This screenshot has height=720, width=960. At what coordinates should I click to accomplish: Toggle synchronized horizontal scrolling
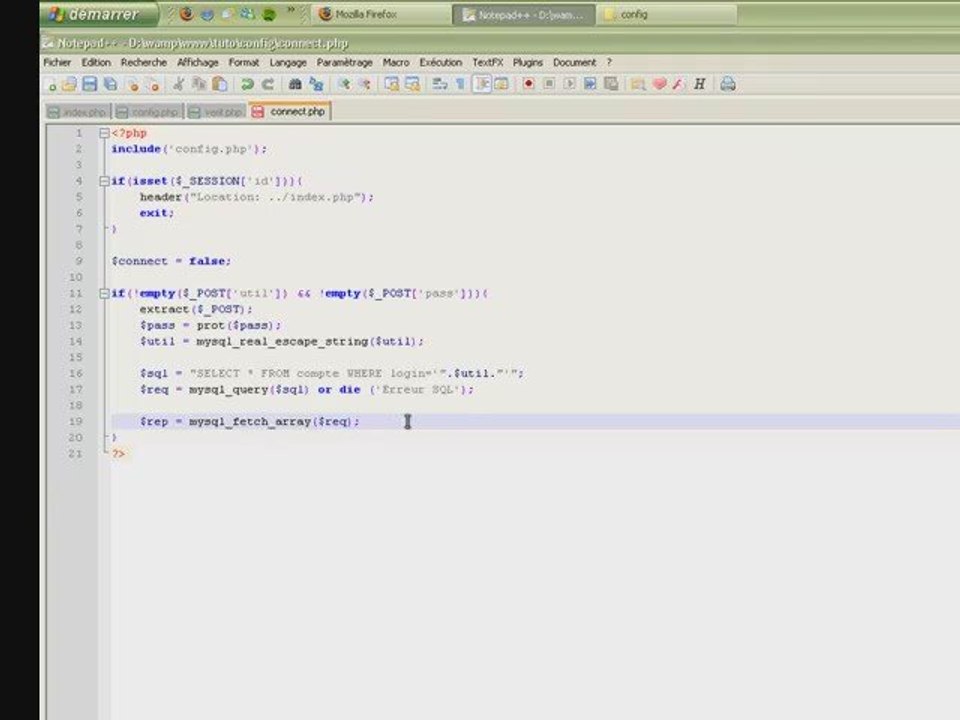(x=413, y=84)
